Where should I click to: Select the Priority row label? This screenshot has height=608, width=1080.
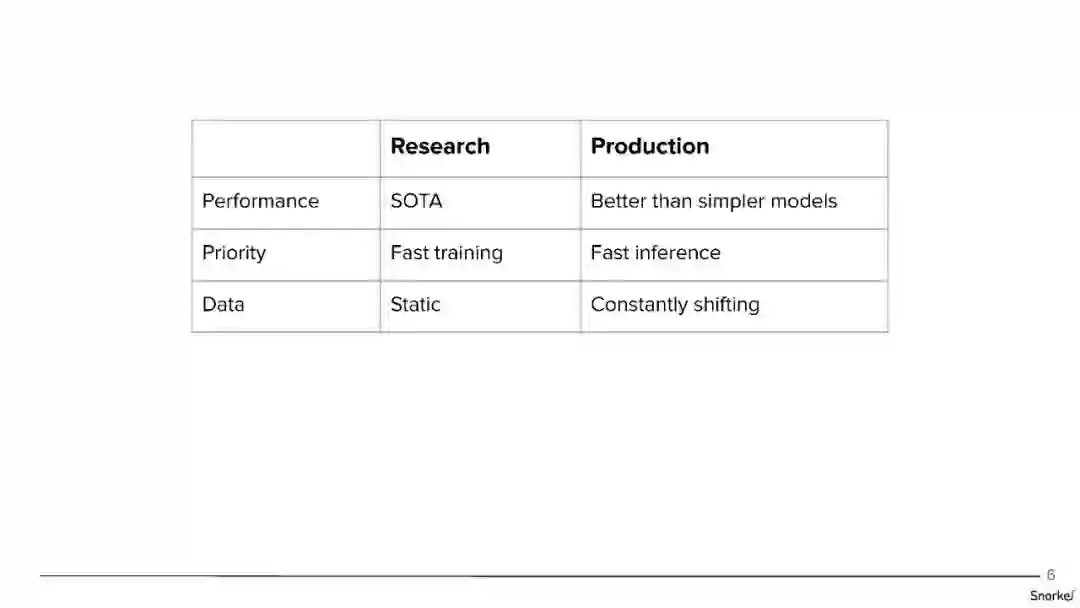pos(234,253)
